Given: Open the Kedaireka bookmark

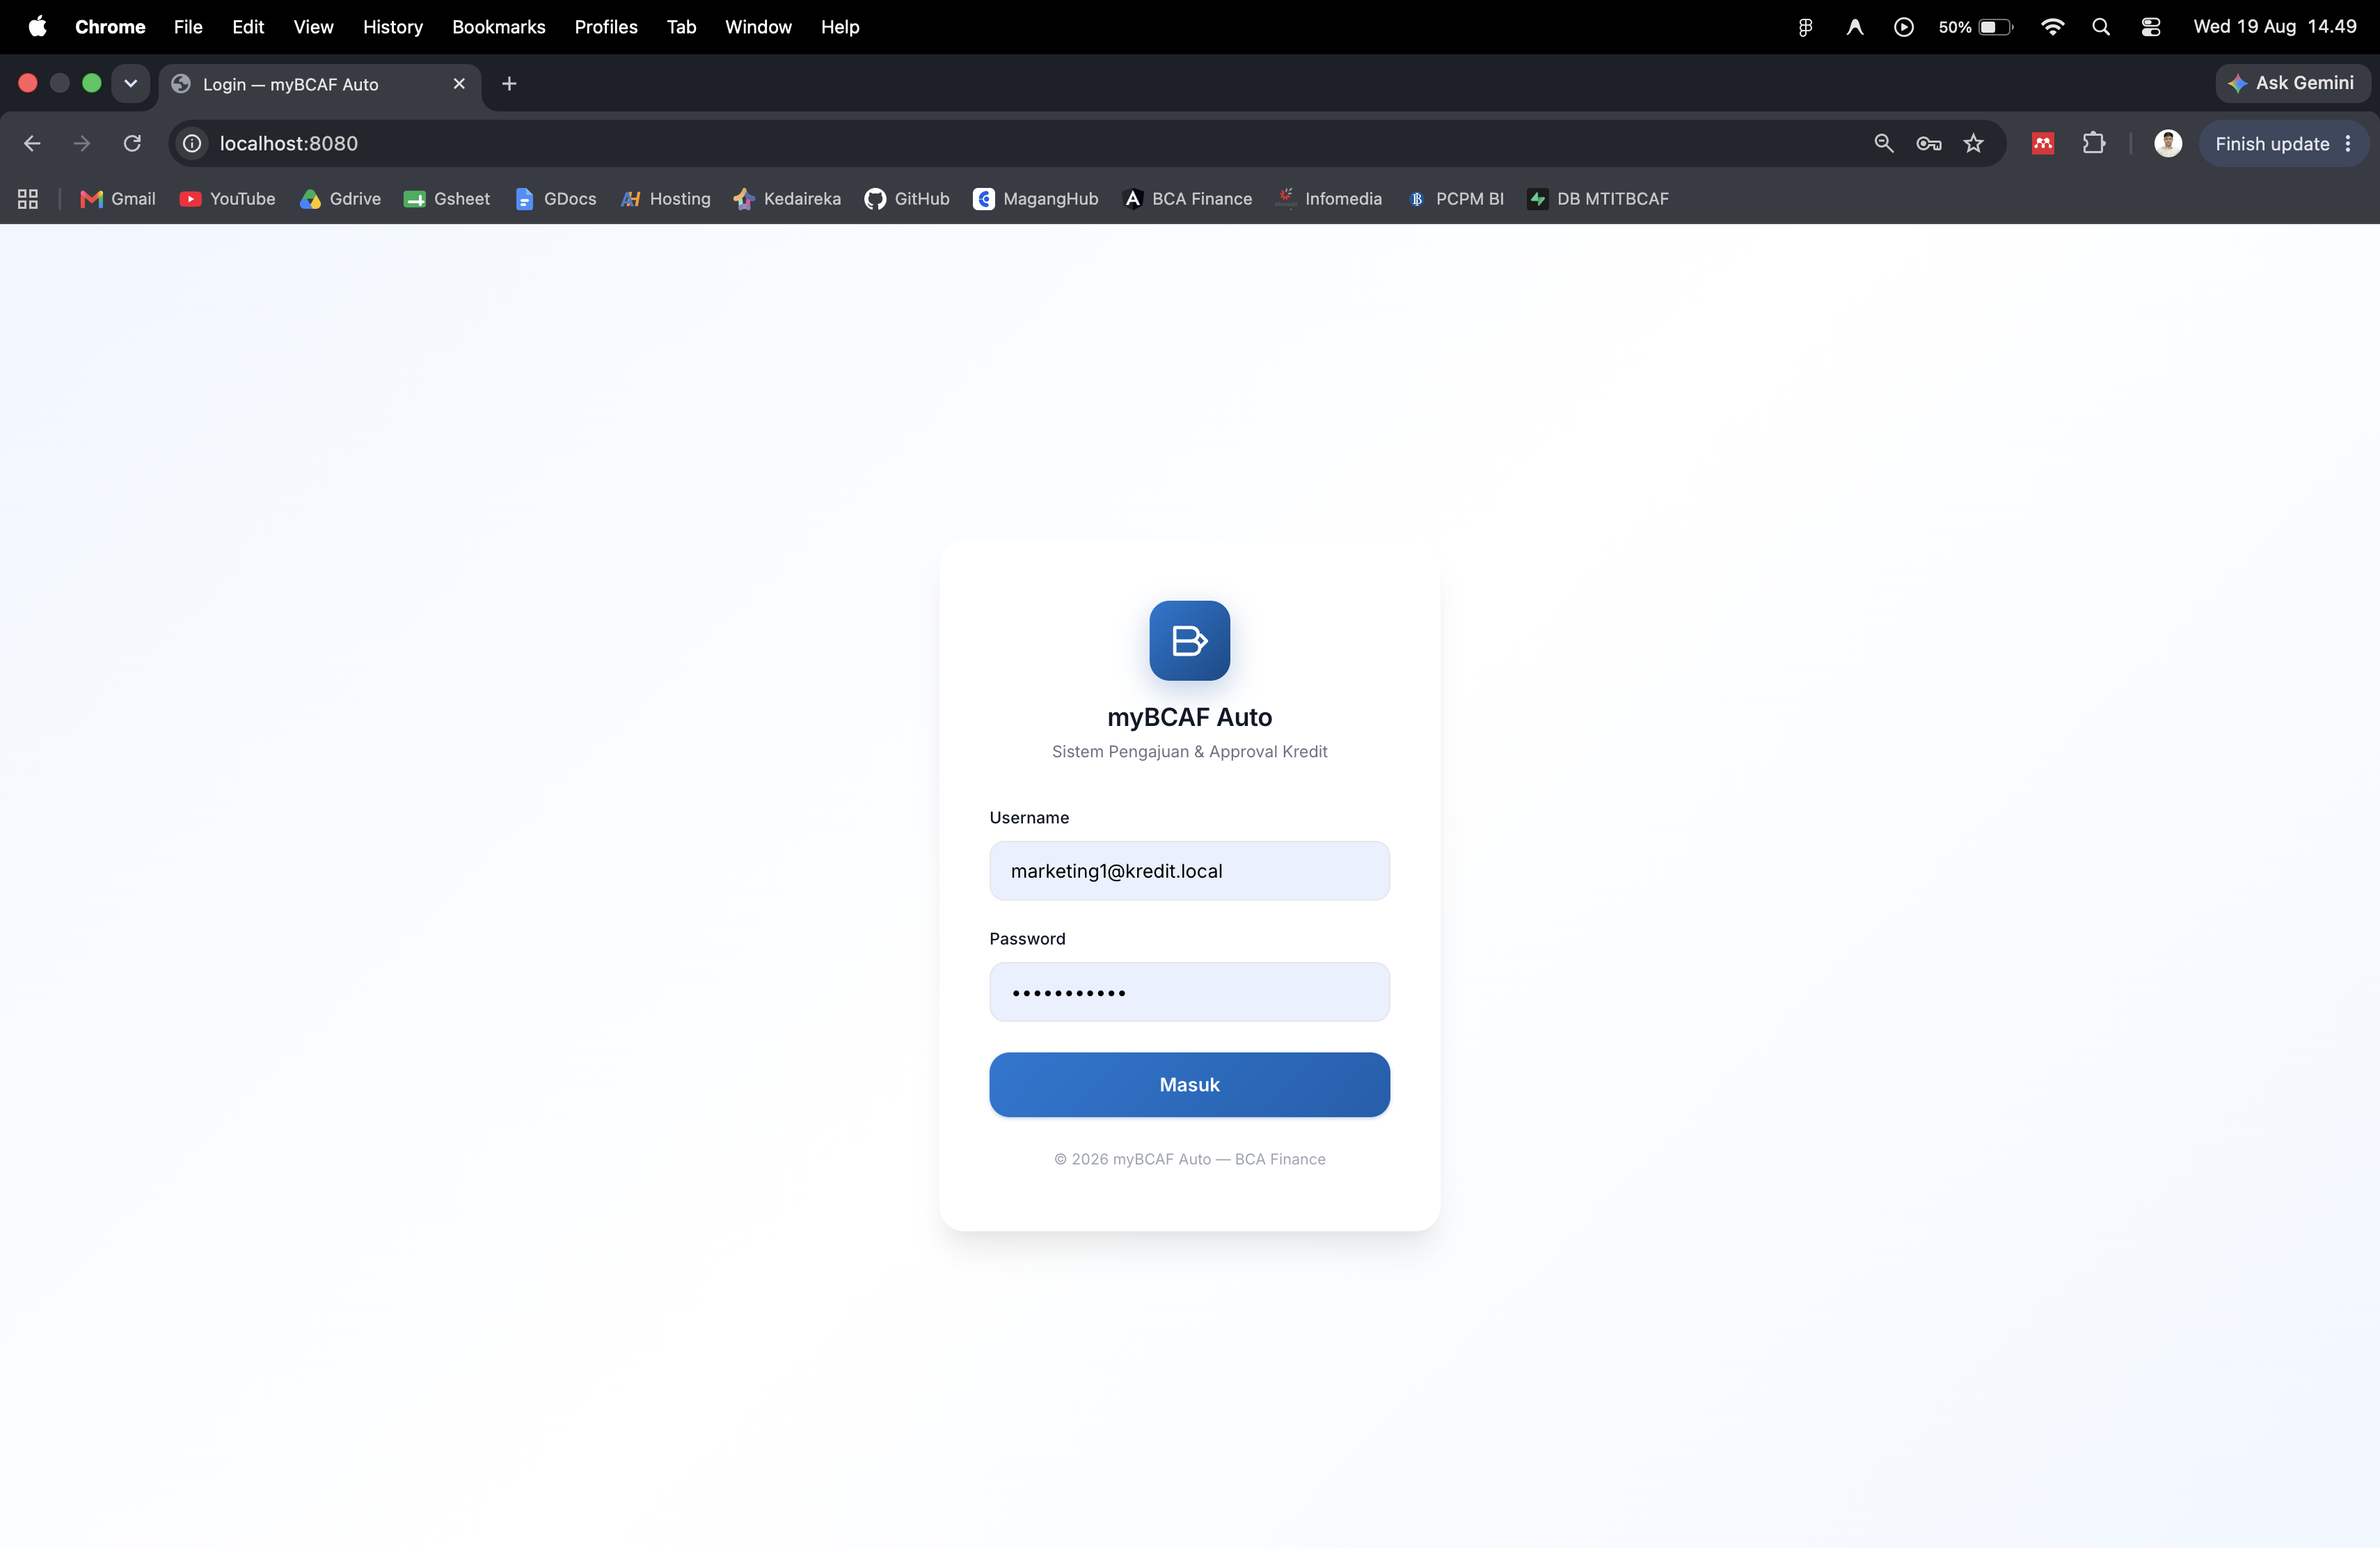Looking at the screenshot, I should [x=787, y=199].
